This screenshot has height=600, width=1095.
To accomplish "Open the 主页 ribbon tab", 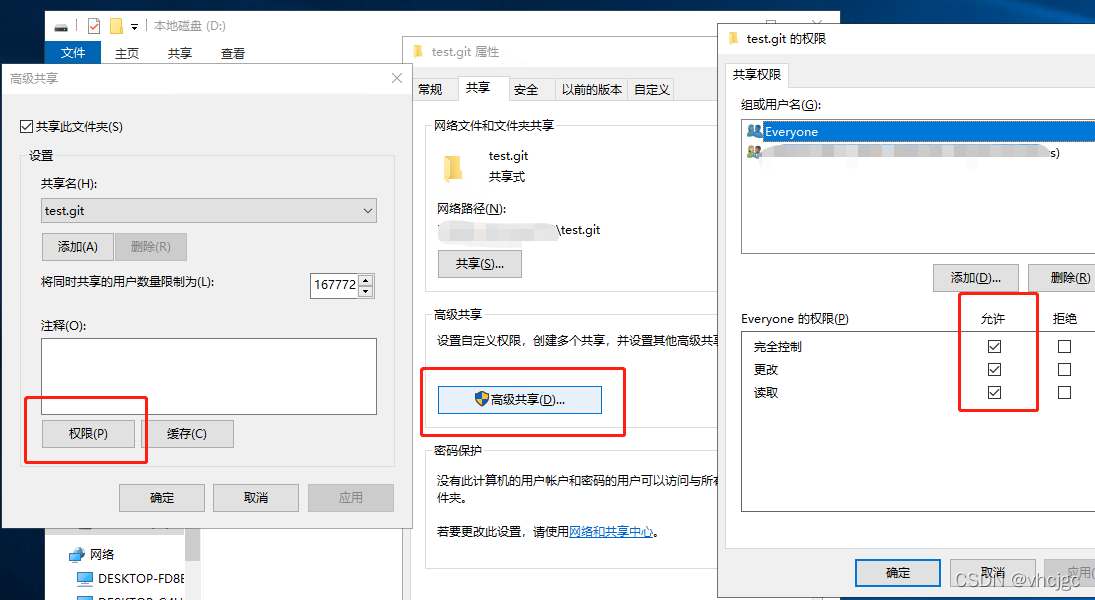I will click(127, 53).
